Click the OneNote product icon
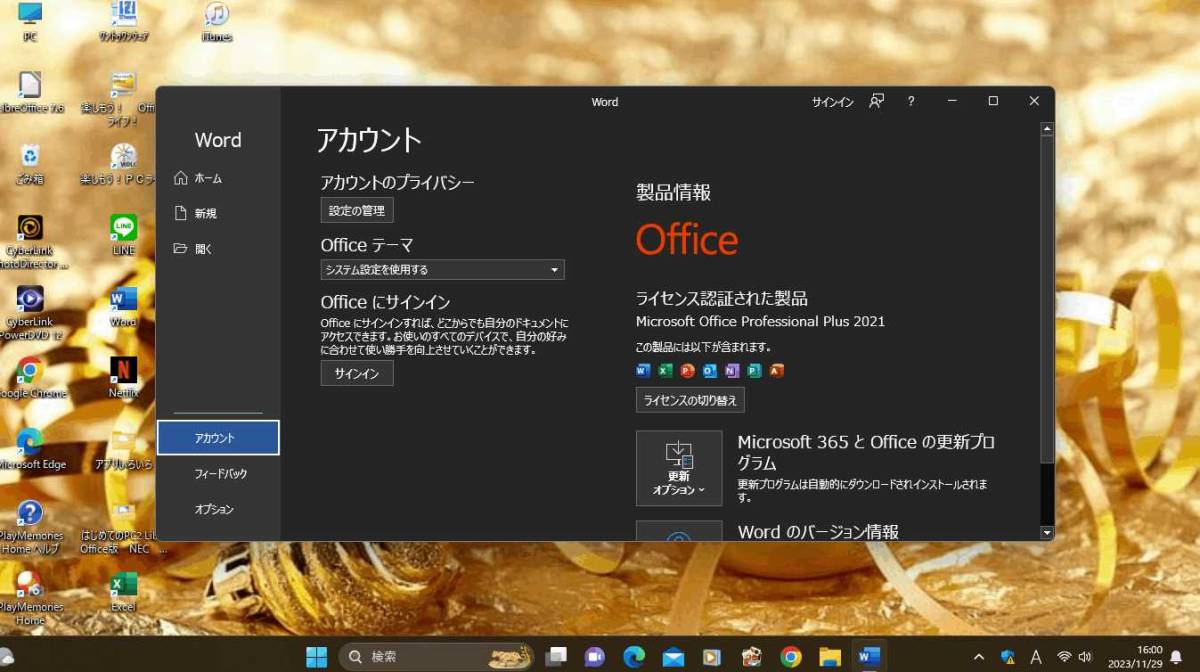Viewport: 1200px width, 672px height. [x=732, y=370]
